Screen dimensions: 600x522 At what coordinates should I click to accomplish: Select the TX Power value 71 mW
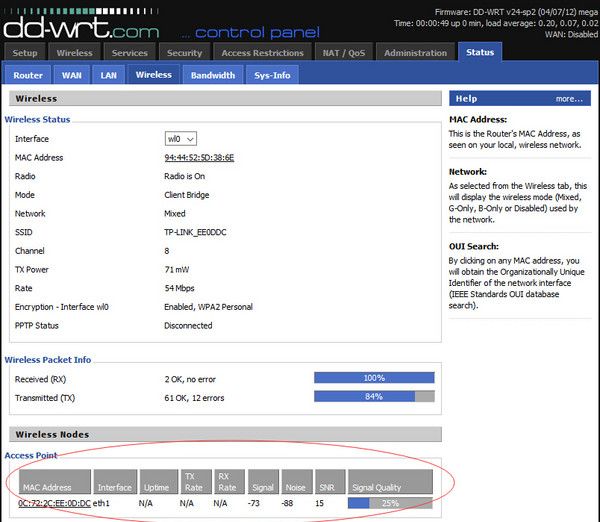click(177, 269)
